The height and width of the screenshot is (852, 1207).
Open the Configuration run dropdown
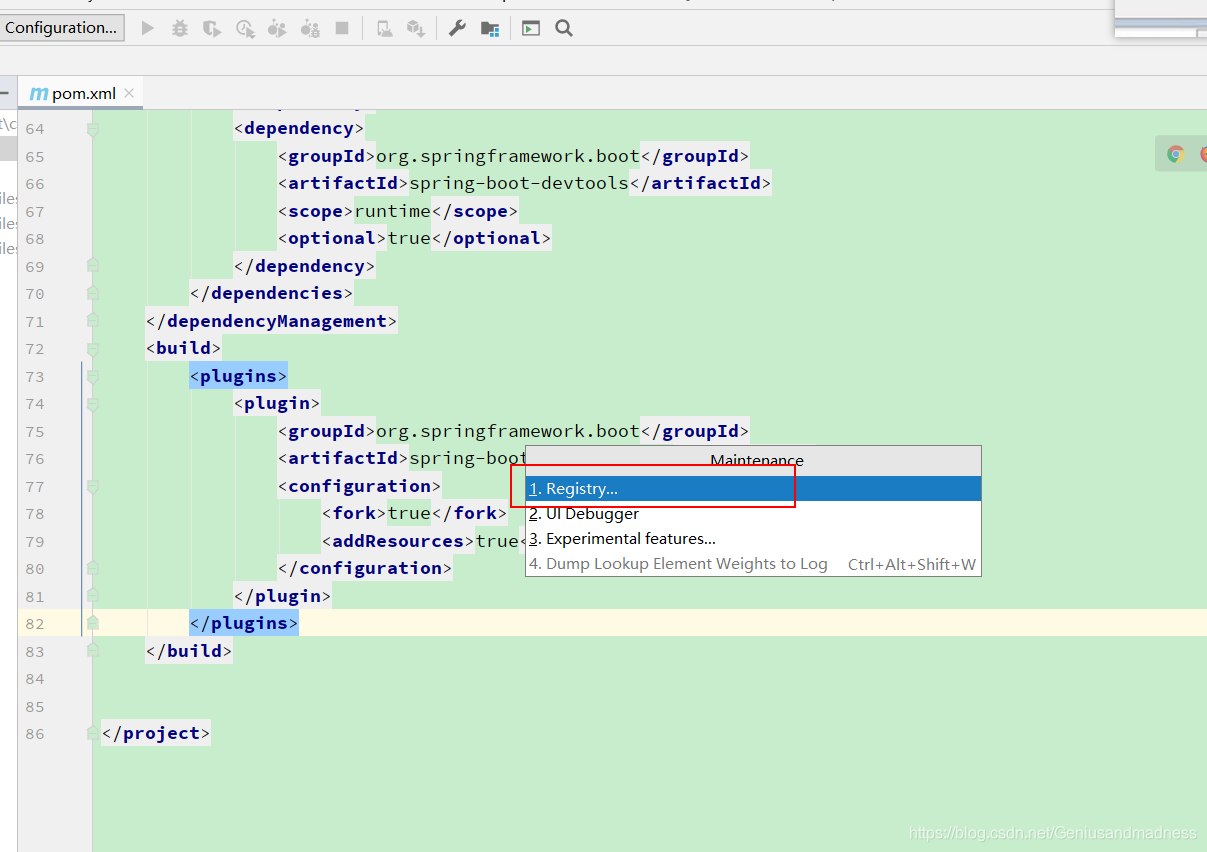point(62,27)
